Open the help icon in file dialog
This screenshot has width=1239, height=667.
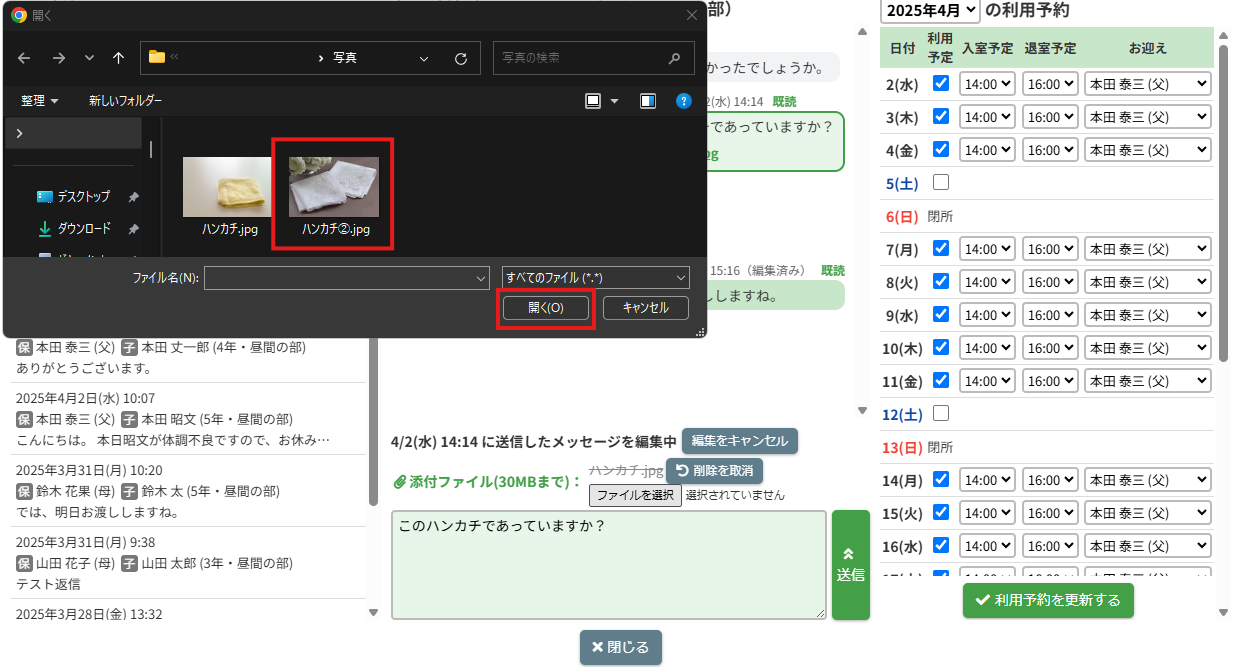[684, 101]
